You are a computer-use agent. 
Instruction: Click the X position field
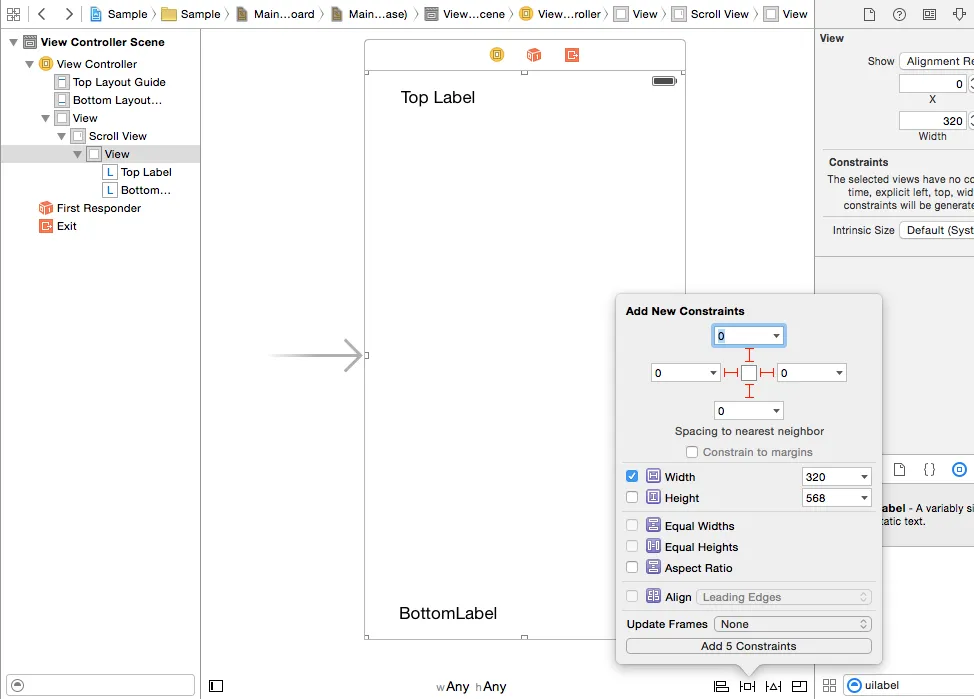(933, 84)
